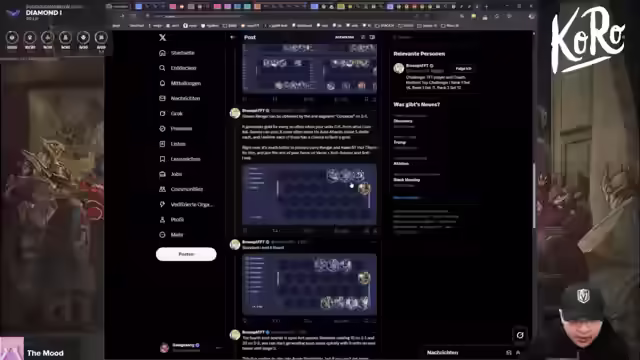
Task: Click the reply icon below the middle post image
Action: point(245,231)
